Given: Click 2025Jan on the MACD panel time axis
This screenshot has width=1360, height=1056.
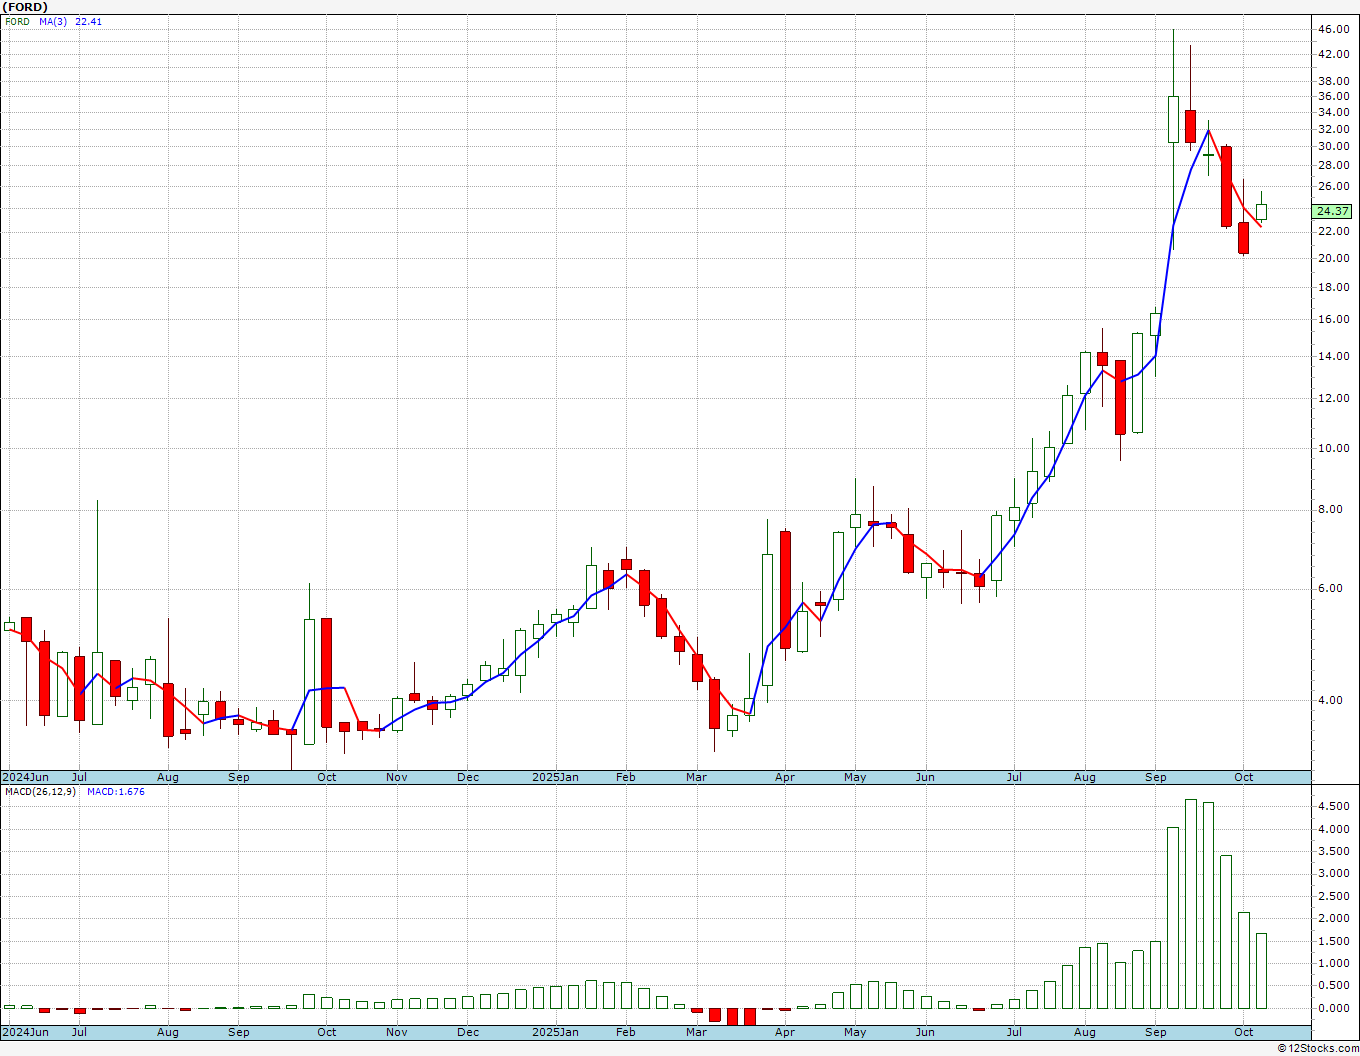Looking at the screenshot, I should pyautogui.click(x=555, y=1032).
